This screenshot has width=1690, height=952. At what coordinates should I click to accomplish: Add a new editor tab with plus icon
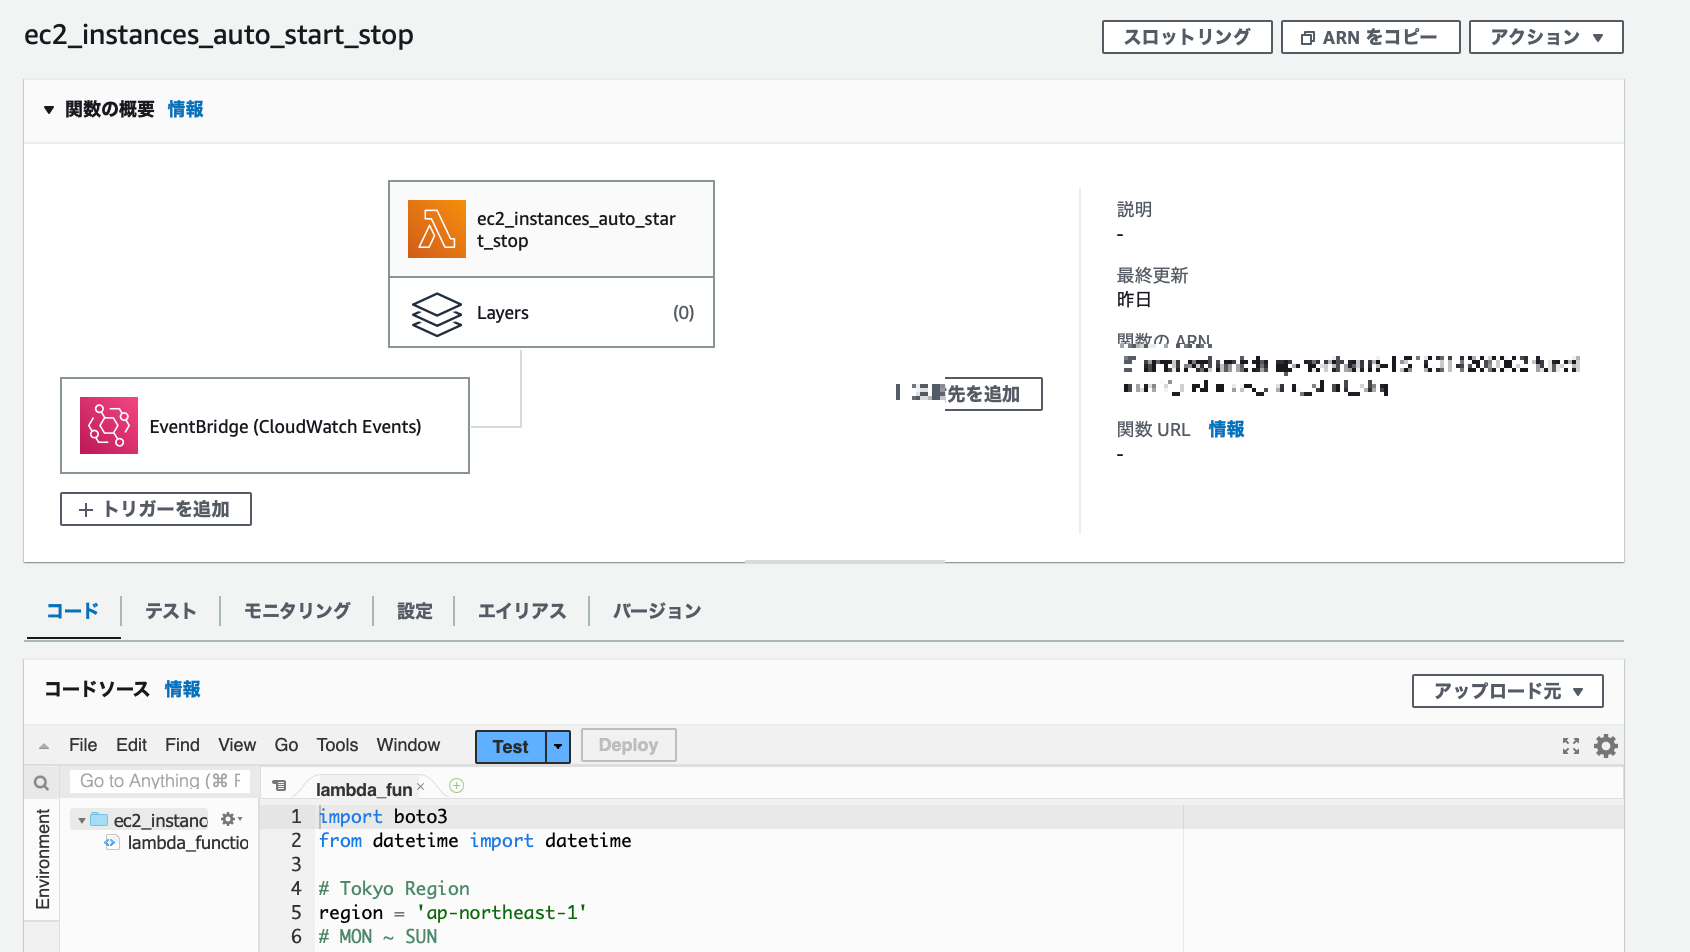coord(457,786)
